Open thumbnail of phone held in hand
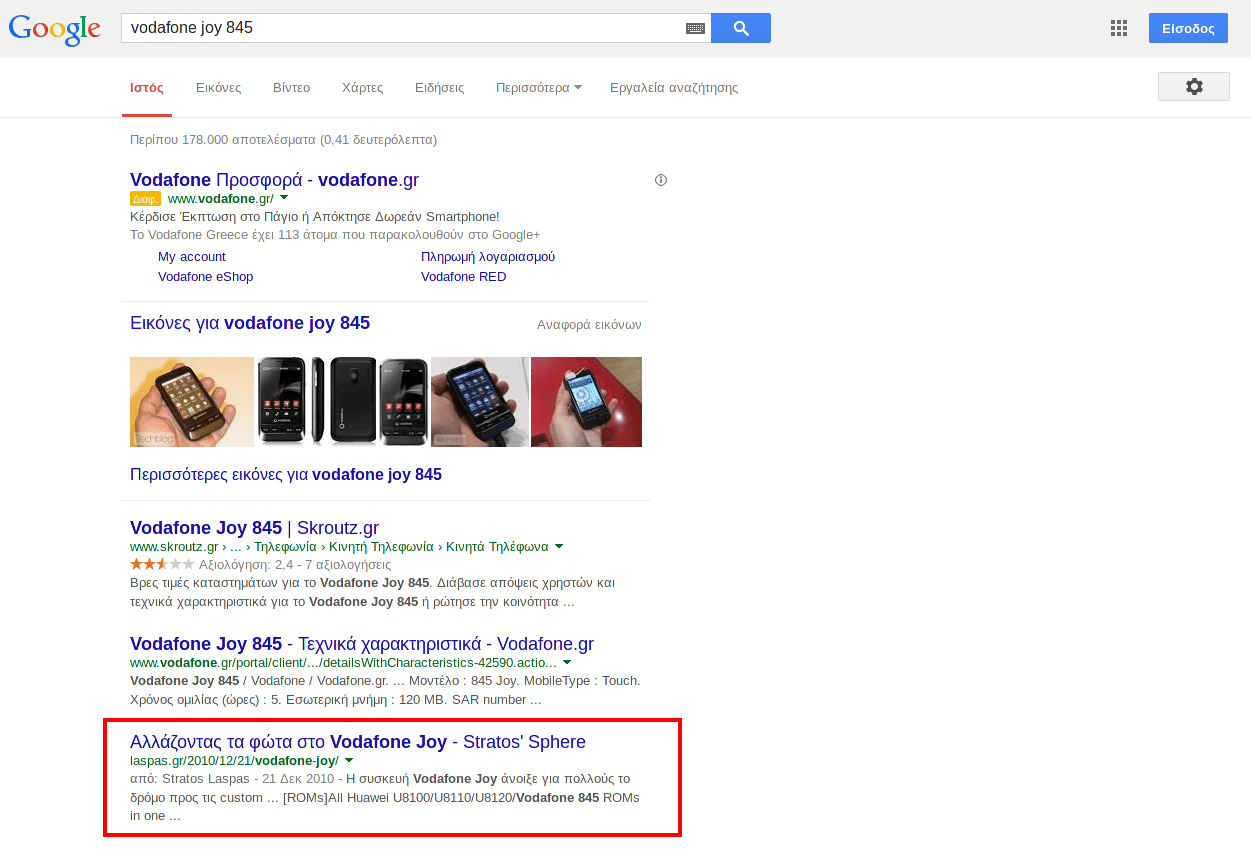Screen dimensions: 1251x849 [192, 401]
